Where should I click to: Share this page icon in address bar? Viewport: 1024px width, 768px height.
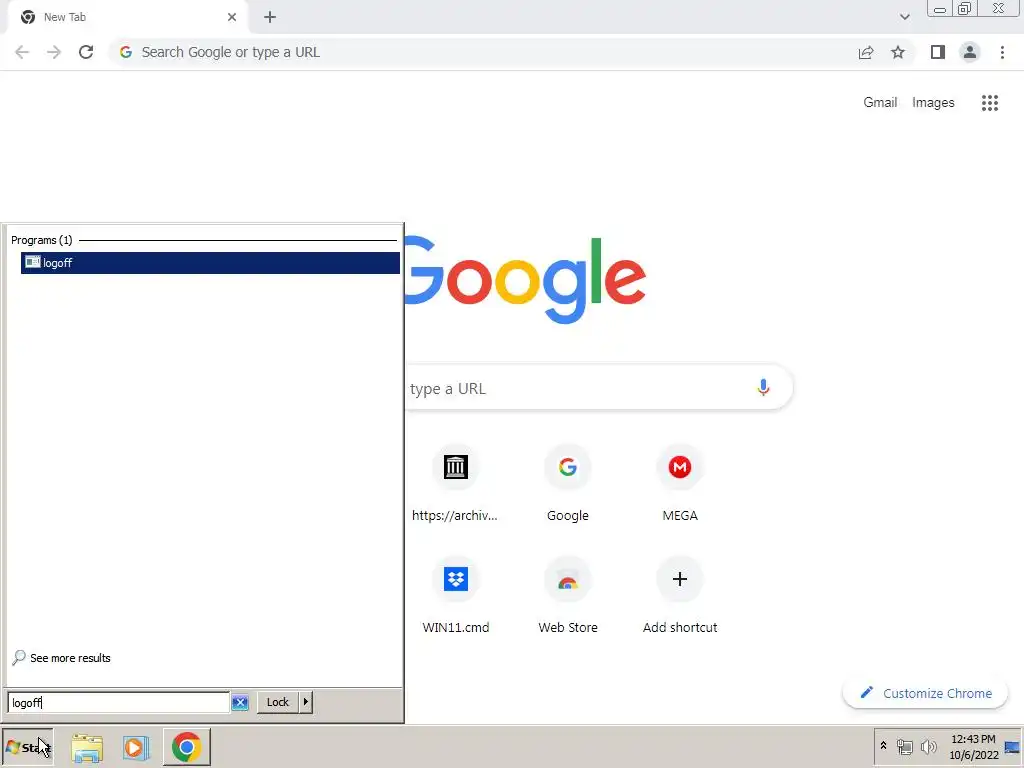[x=866, y=52]
